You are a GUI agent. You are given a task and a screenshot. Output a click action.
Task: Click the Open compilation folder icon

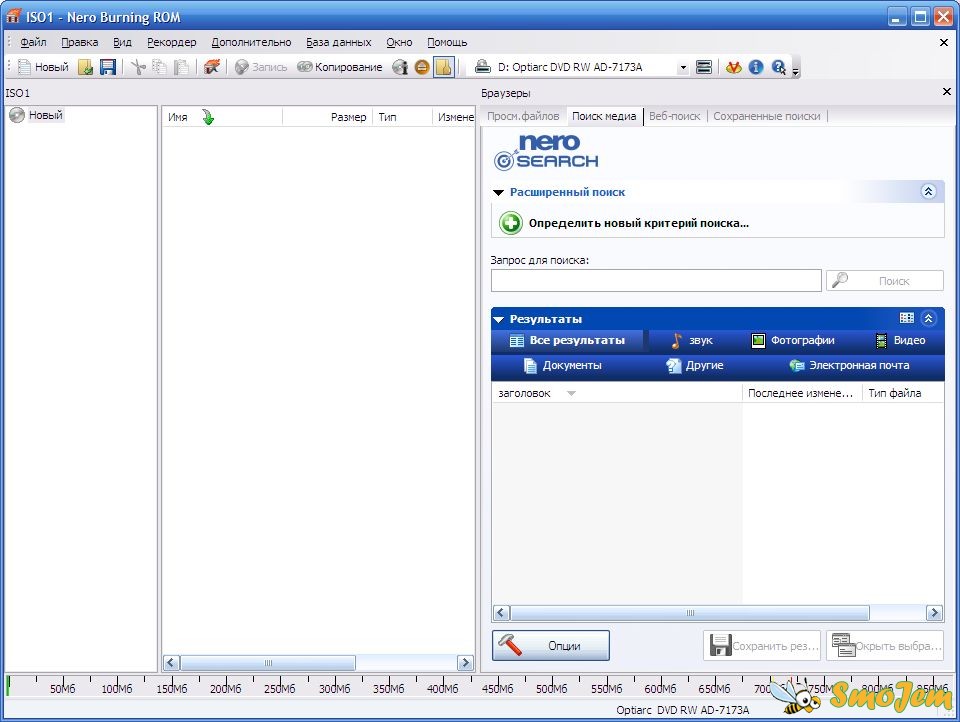(85, 67)
